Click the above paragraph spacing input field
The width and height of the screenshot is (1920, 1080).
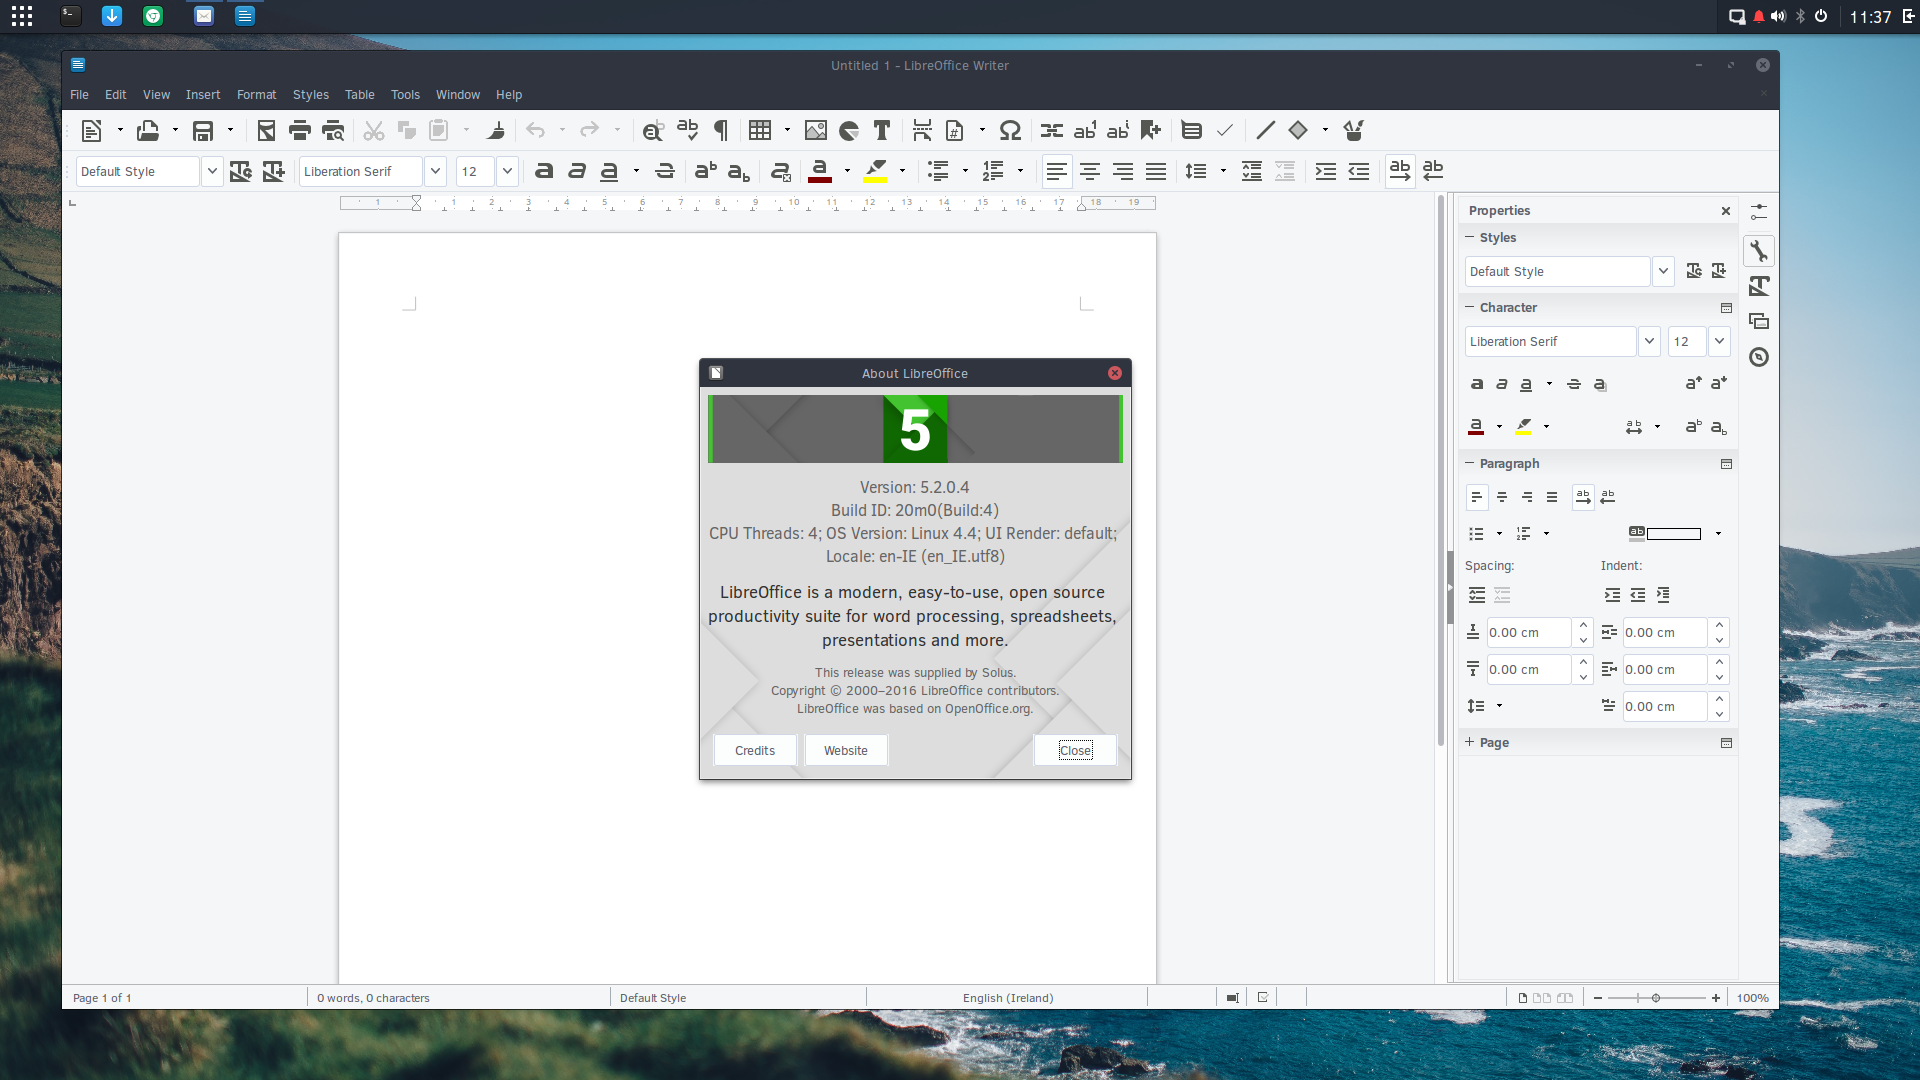pos(1527,632)
